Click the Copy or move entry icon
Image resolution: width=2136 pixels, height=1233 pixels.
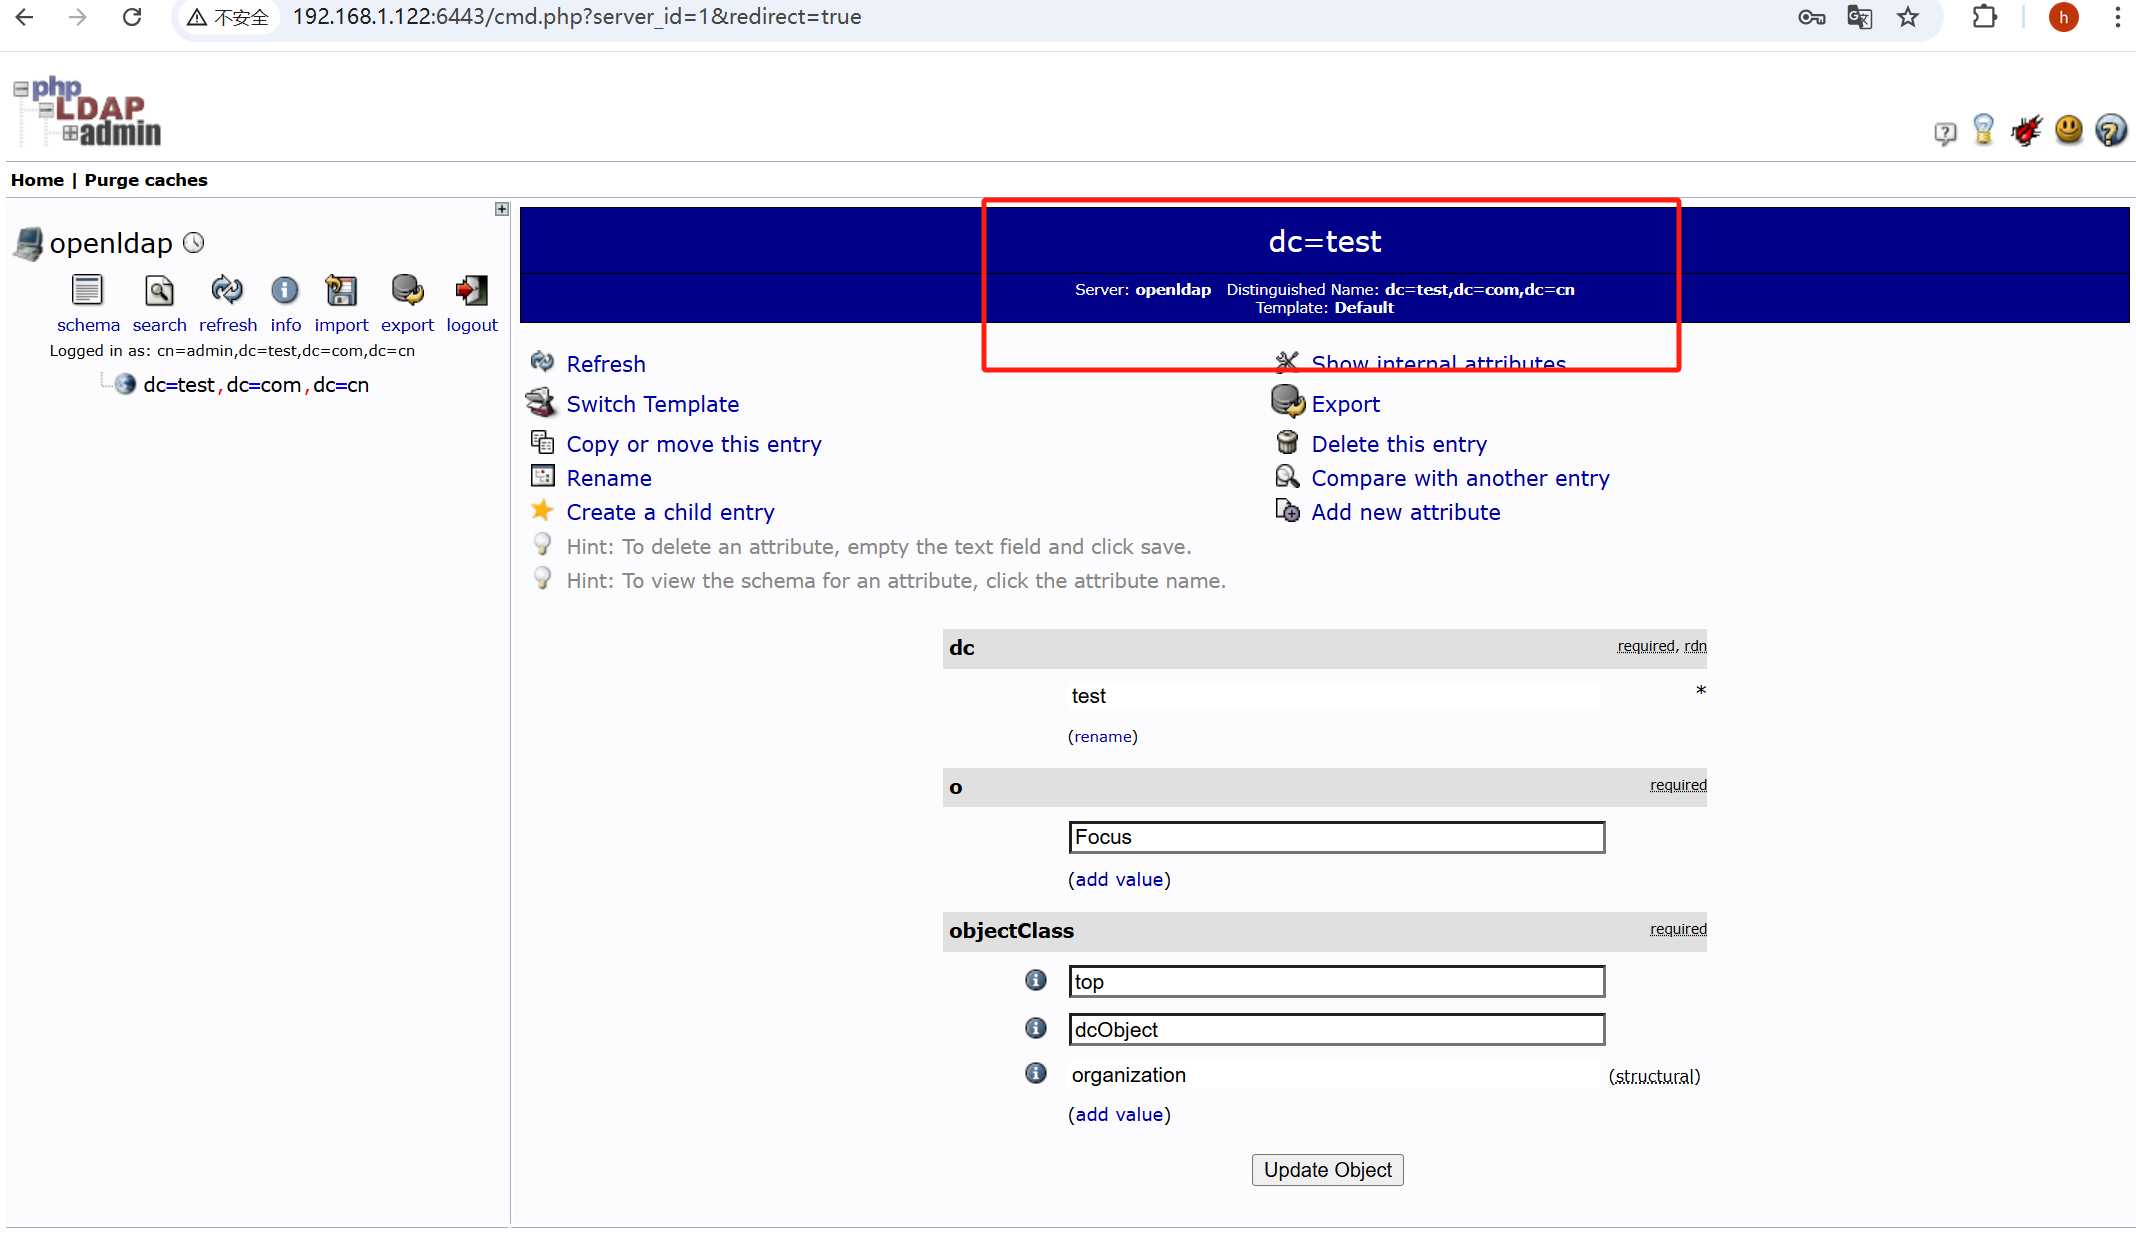coord(542,441)
